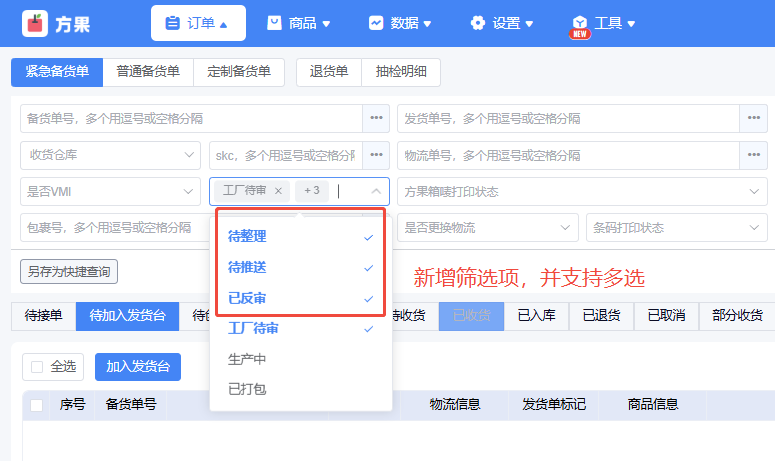Image resolution: width=775 pixels, height=461 pixels.
Task: Open the 是否VMI dropdown
Action: 110,191
